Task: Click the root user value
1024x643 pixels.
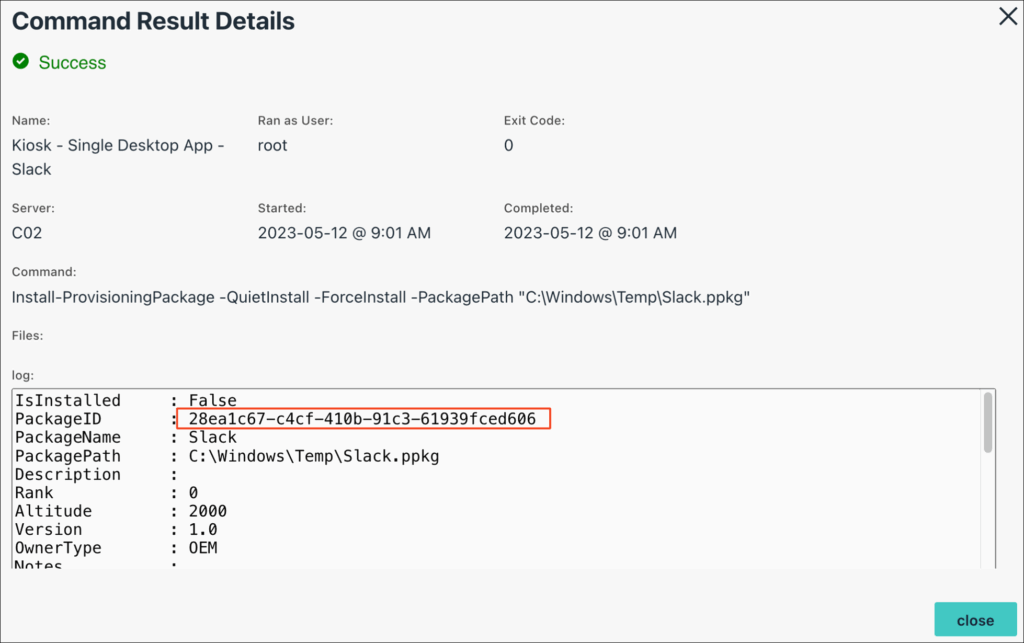Action: [x=272, y=145]
